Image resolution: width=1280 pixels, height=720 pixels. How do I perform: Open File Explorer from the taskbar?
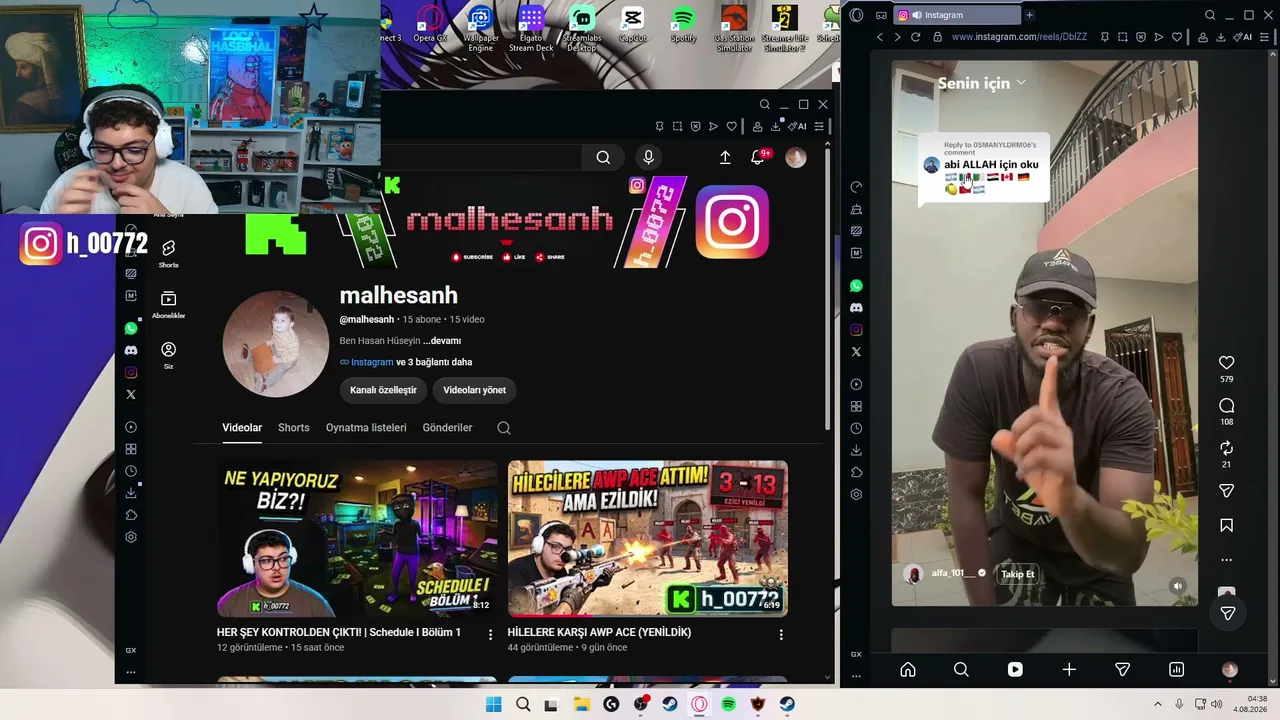(x=581, y=704)
